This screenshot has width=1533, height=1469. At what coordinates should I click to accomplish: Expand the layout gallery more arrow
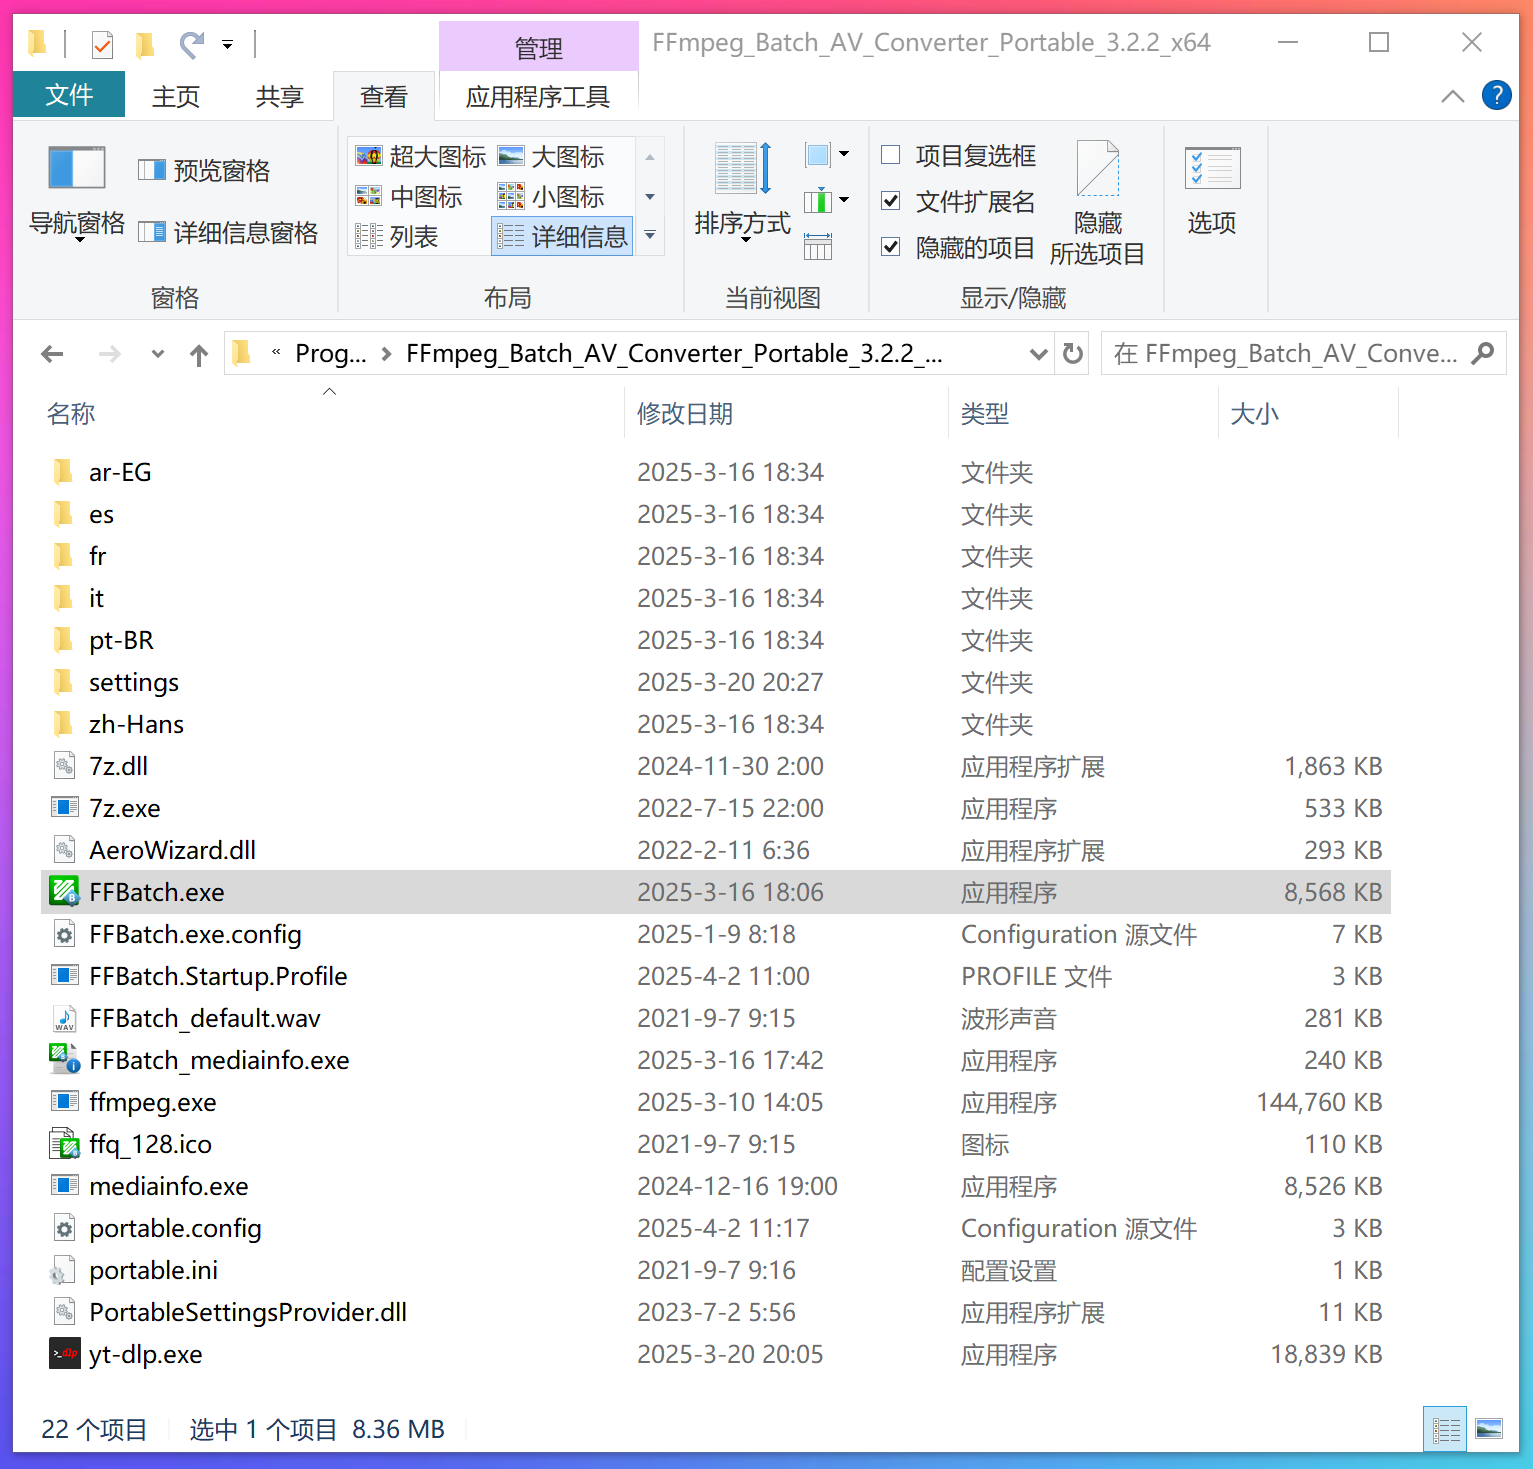click(650, 236)
